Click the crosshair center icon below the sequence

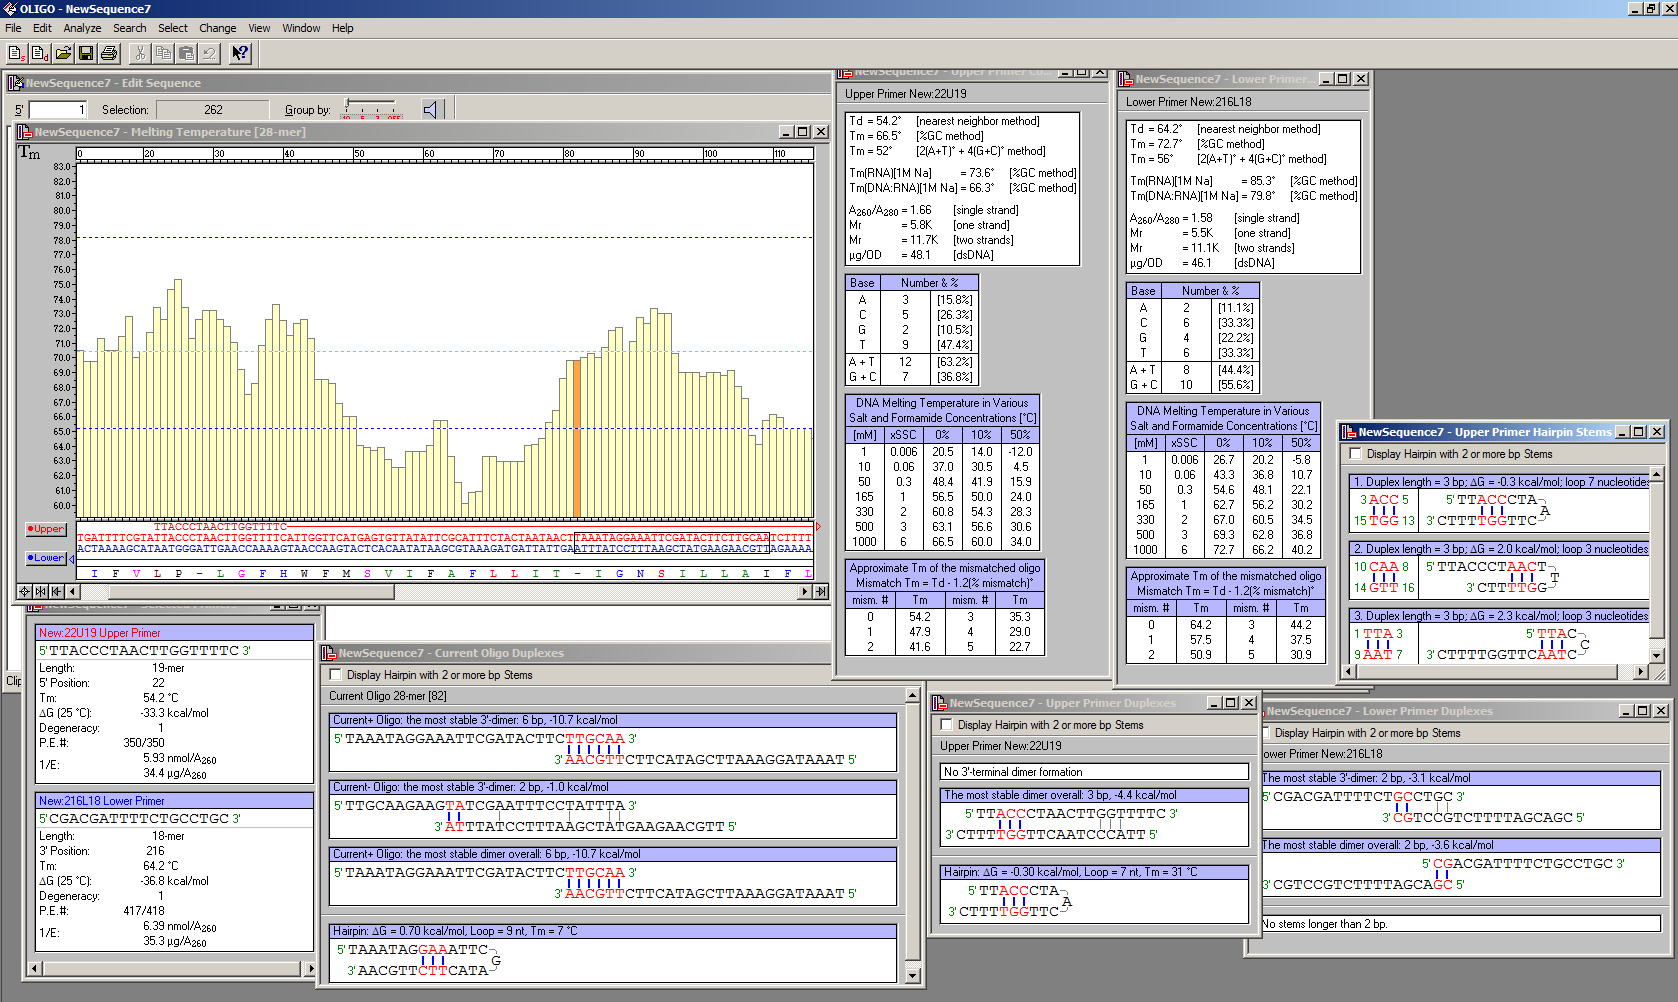click(x=25, y=591)
